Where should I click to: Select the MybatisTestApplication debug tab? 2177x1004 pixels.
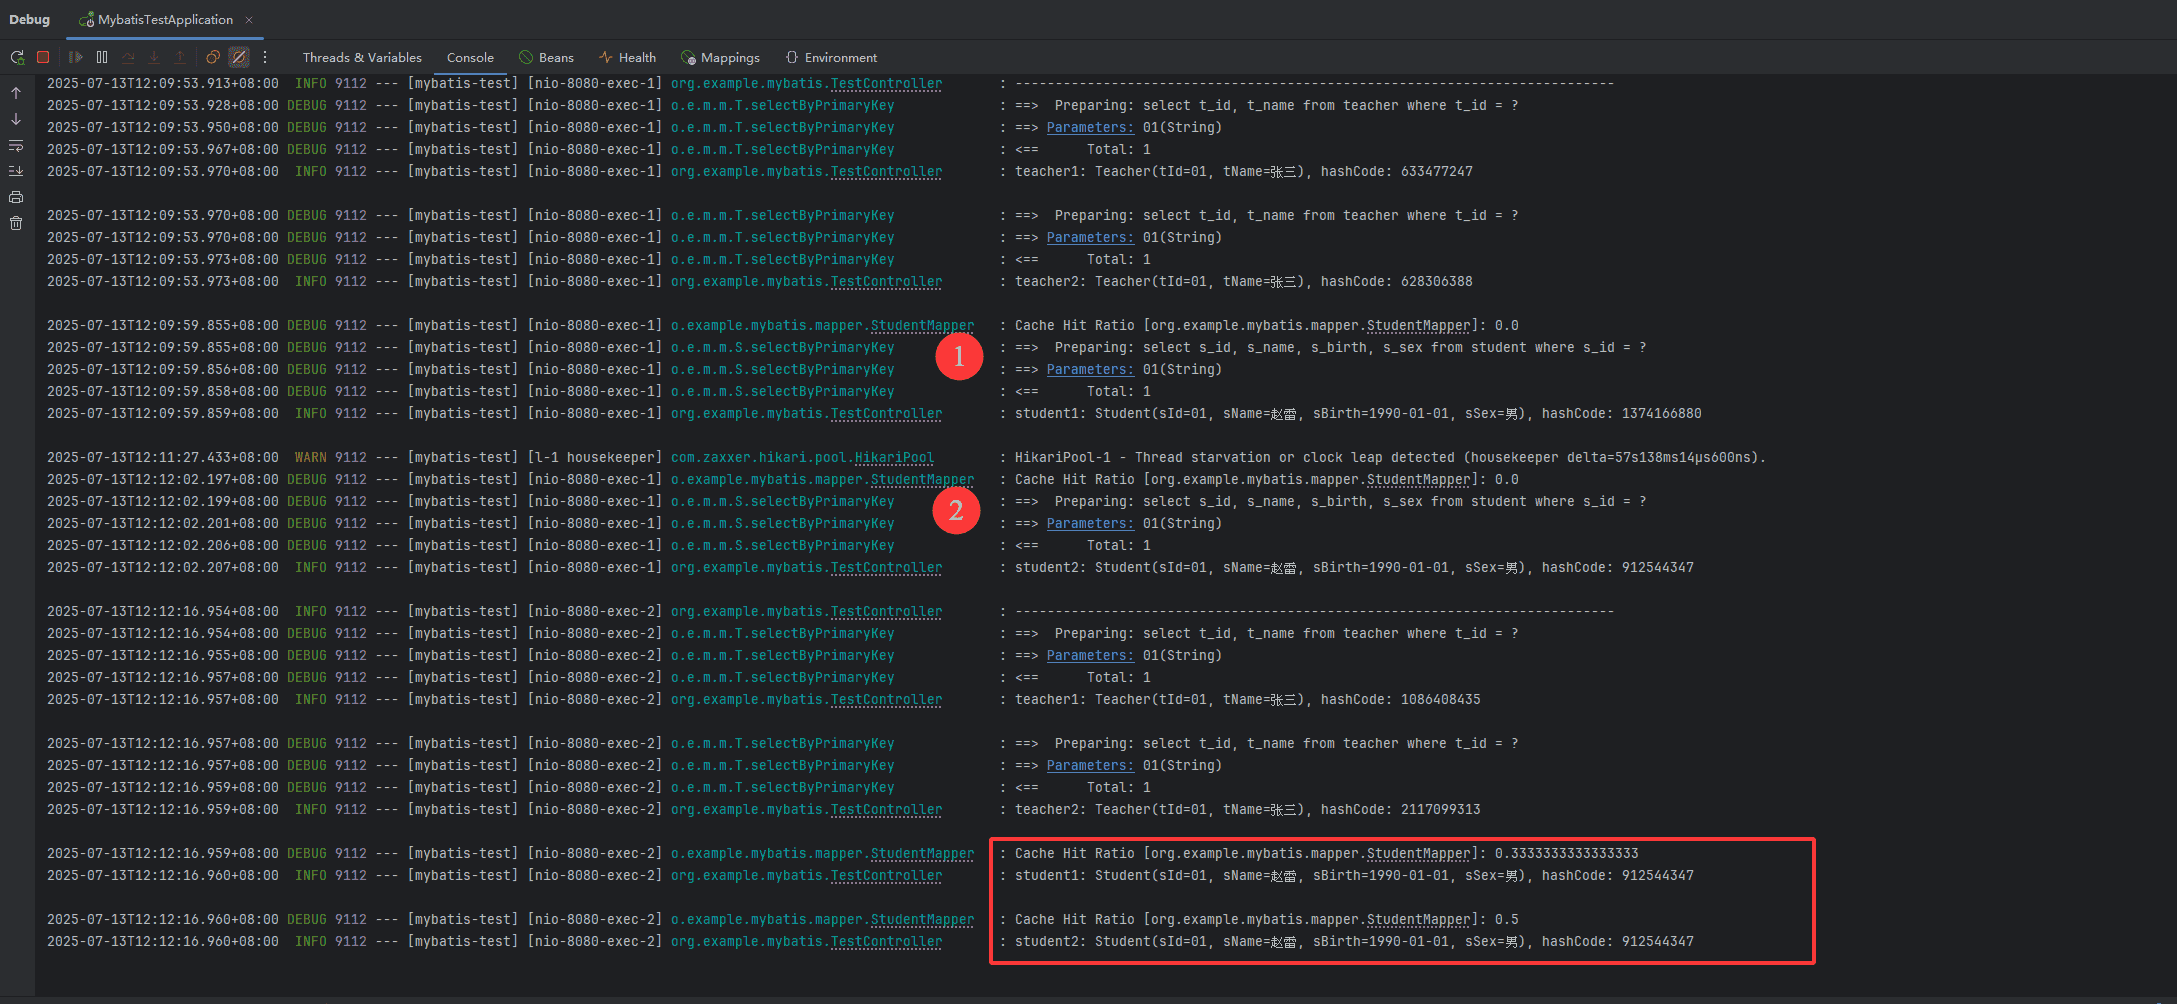[165, 19]
